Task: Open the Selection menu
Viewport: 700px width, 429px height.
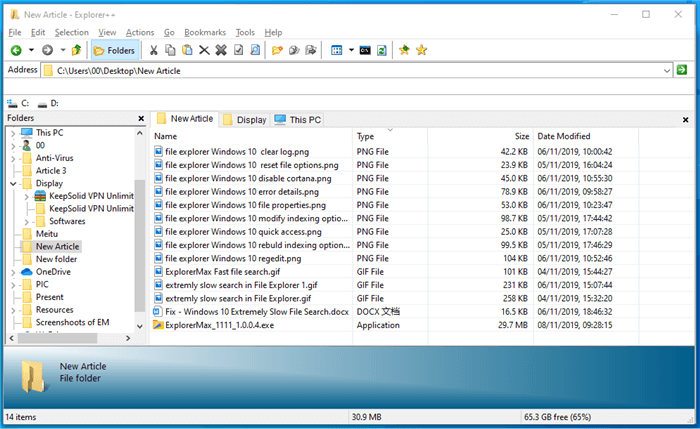Action: [71, 32]
